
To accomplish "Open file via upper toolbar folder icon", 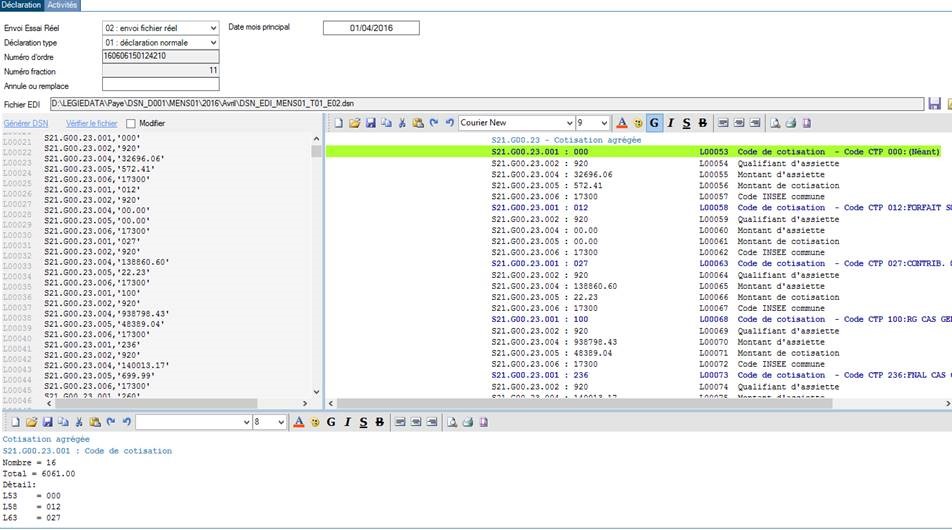I will click(354, 123).
